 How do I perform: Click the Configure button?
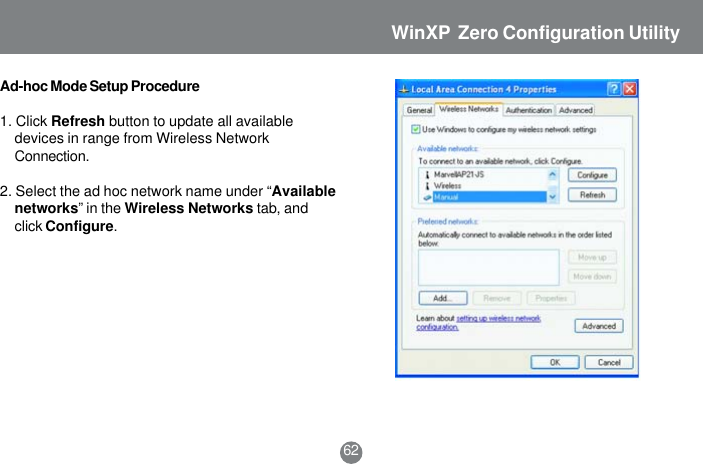click(592, 175)
